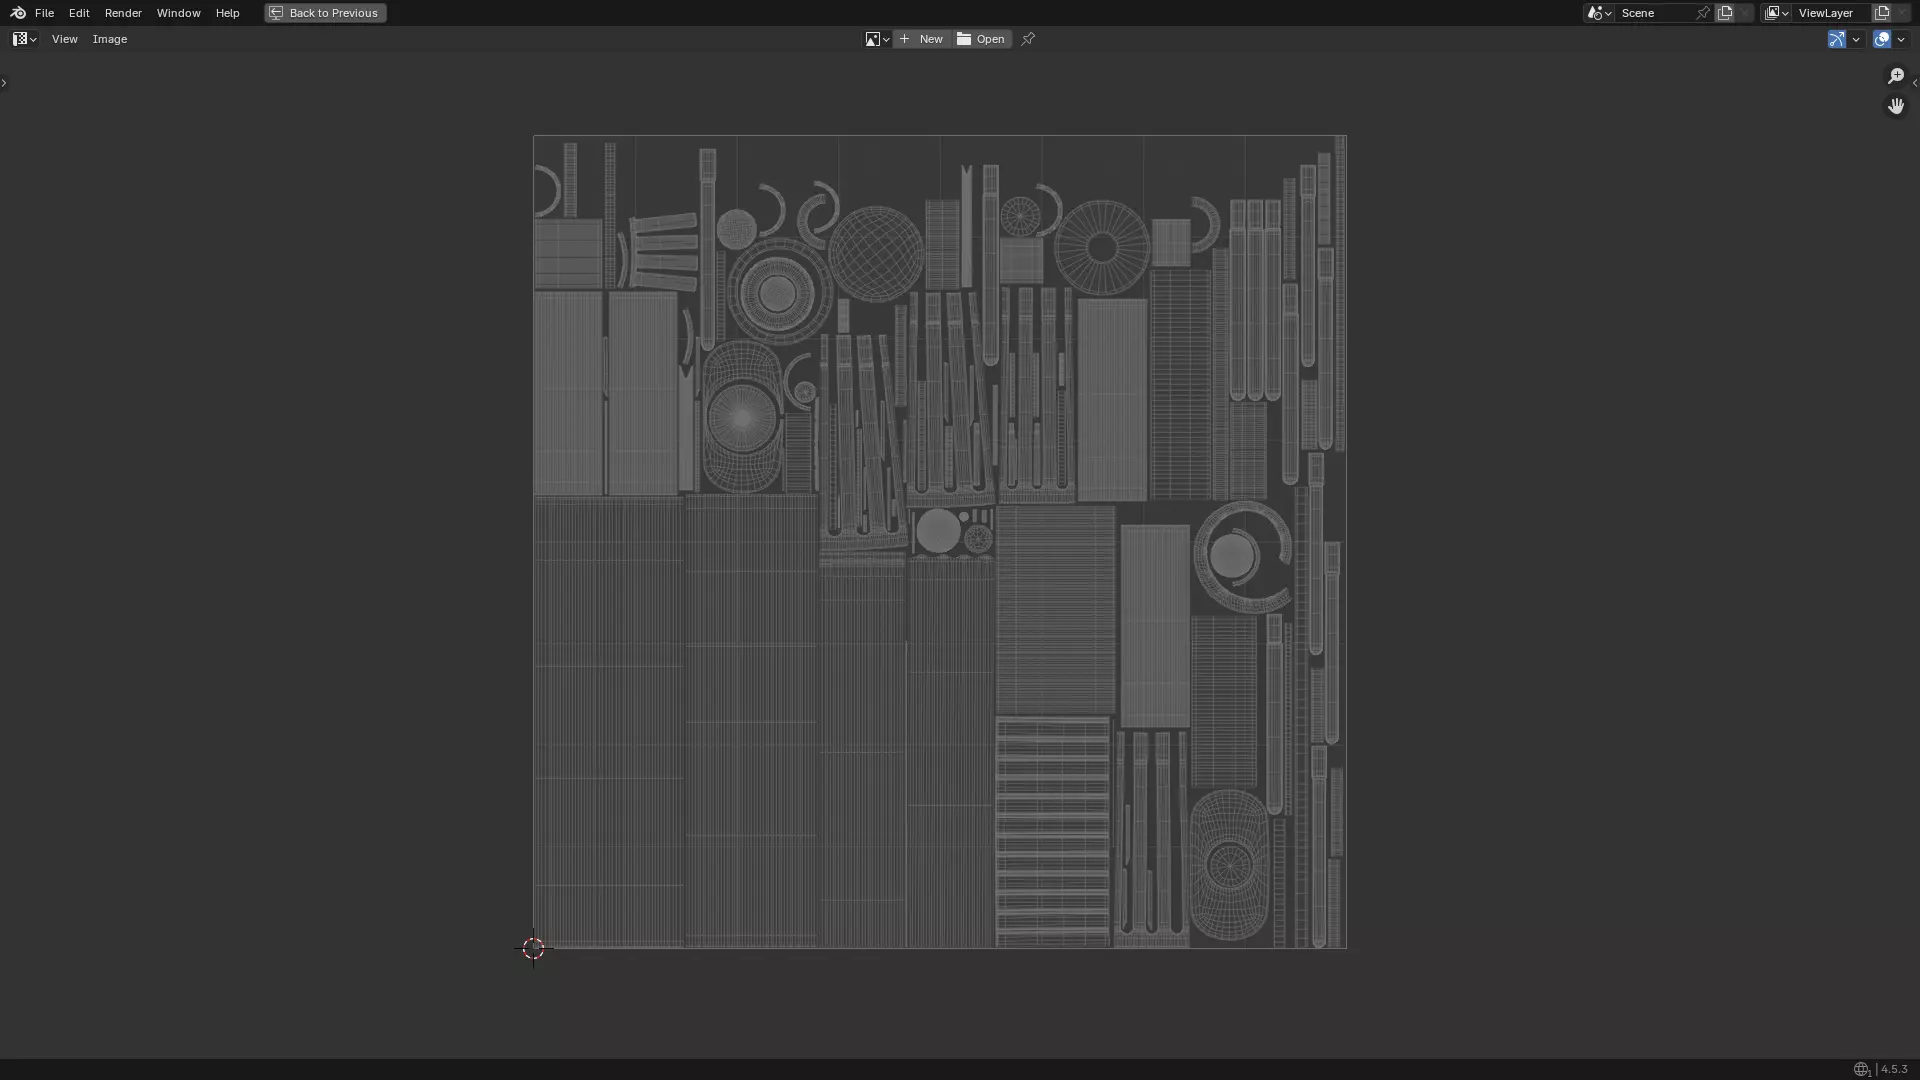
Task: Toggle the Show Overlays button
Action: (1882, 39)
